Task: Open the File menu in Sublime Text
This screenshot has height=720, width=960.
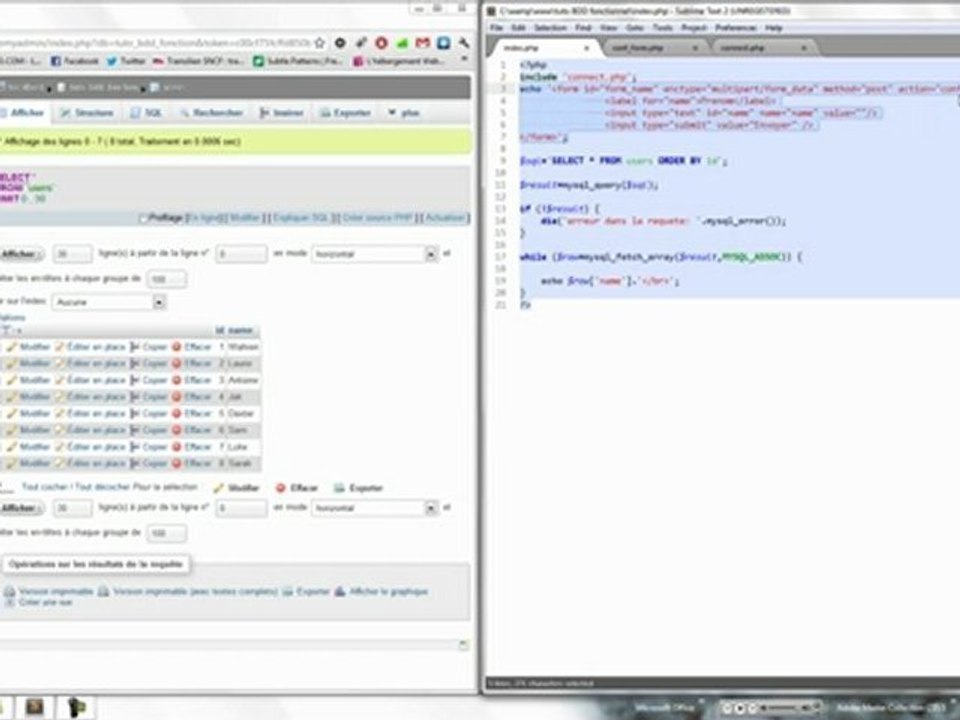Action: point(497,28)
